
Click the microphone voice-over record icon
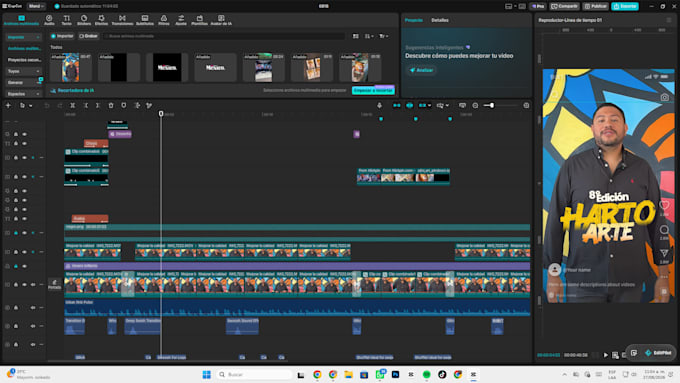379,105
